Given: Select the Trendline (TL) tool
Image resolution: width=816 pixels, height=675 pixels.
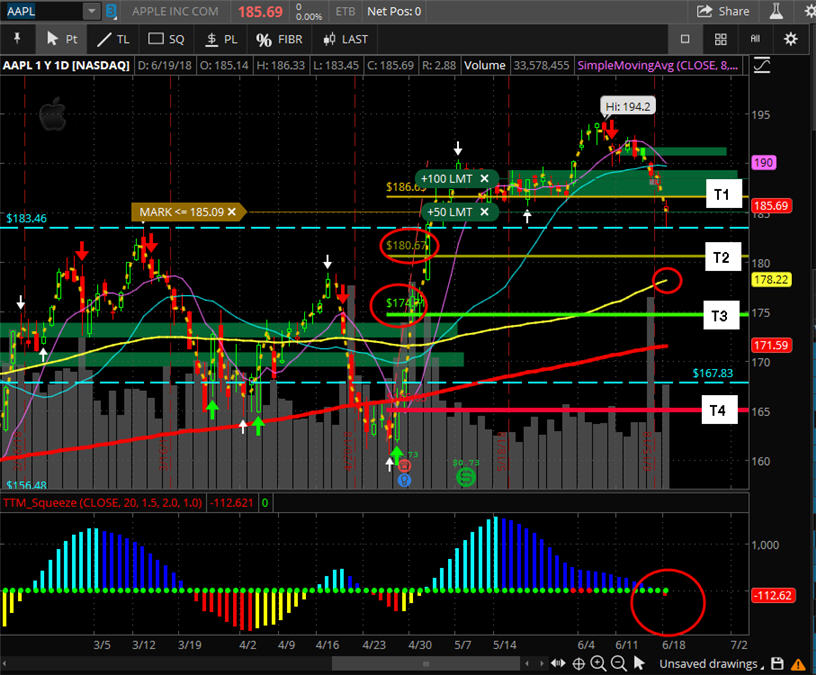Looking at the screenshot, I should (x=112, y=39).
